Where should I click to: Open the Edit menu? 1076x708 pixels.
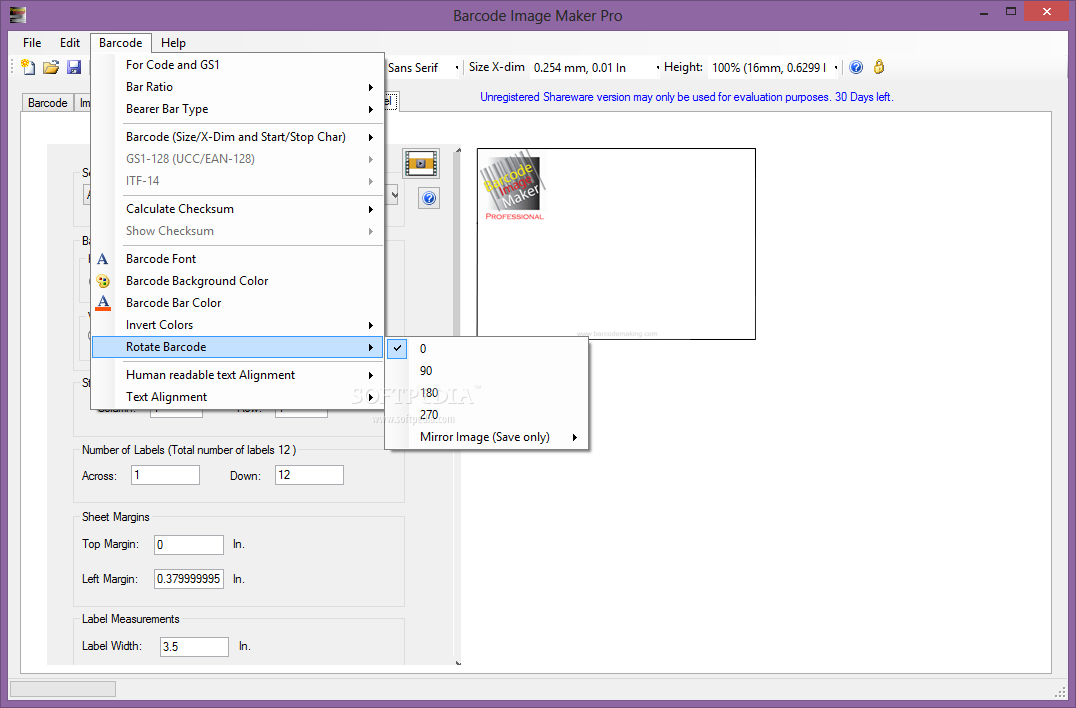(69, 43)
